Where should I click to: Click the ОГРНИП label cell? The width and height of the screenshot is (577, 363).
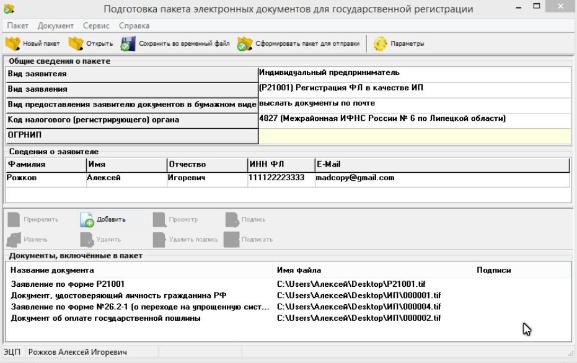(132, 135)
